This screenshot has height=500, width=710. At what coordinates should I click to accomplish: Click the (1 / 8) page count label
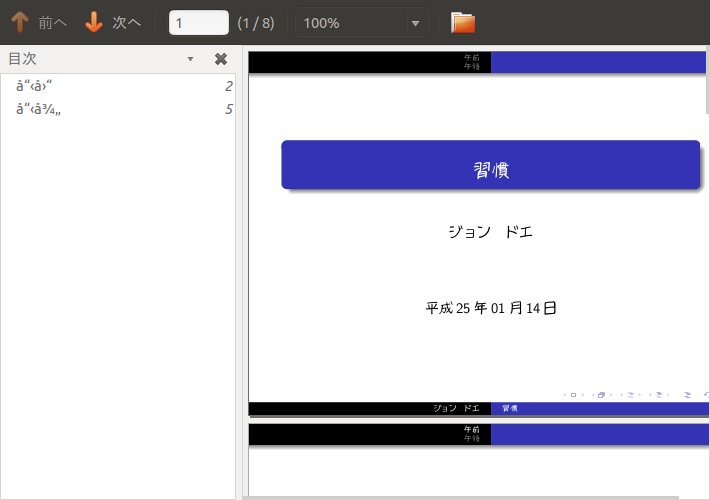pos(256,23)
